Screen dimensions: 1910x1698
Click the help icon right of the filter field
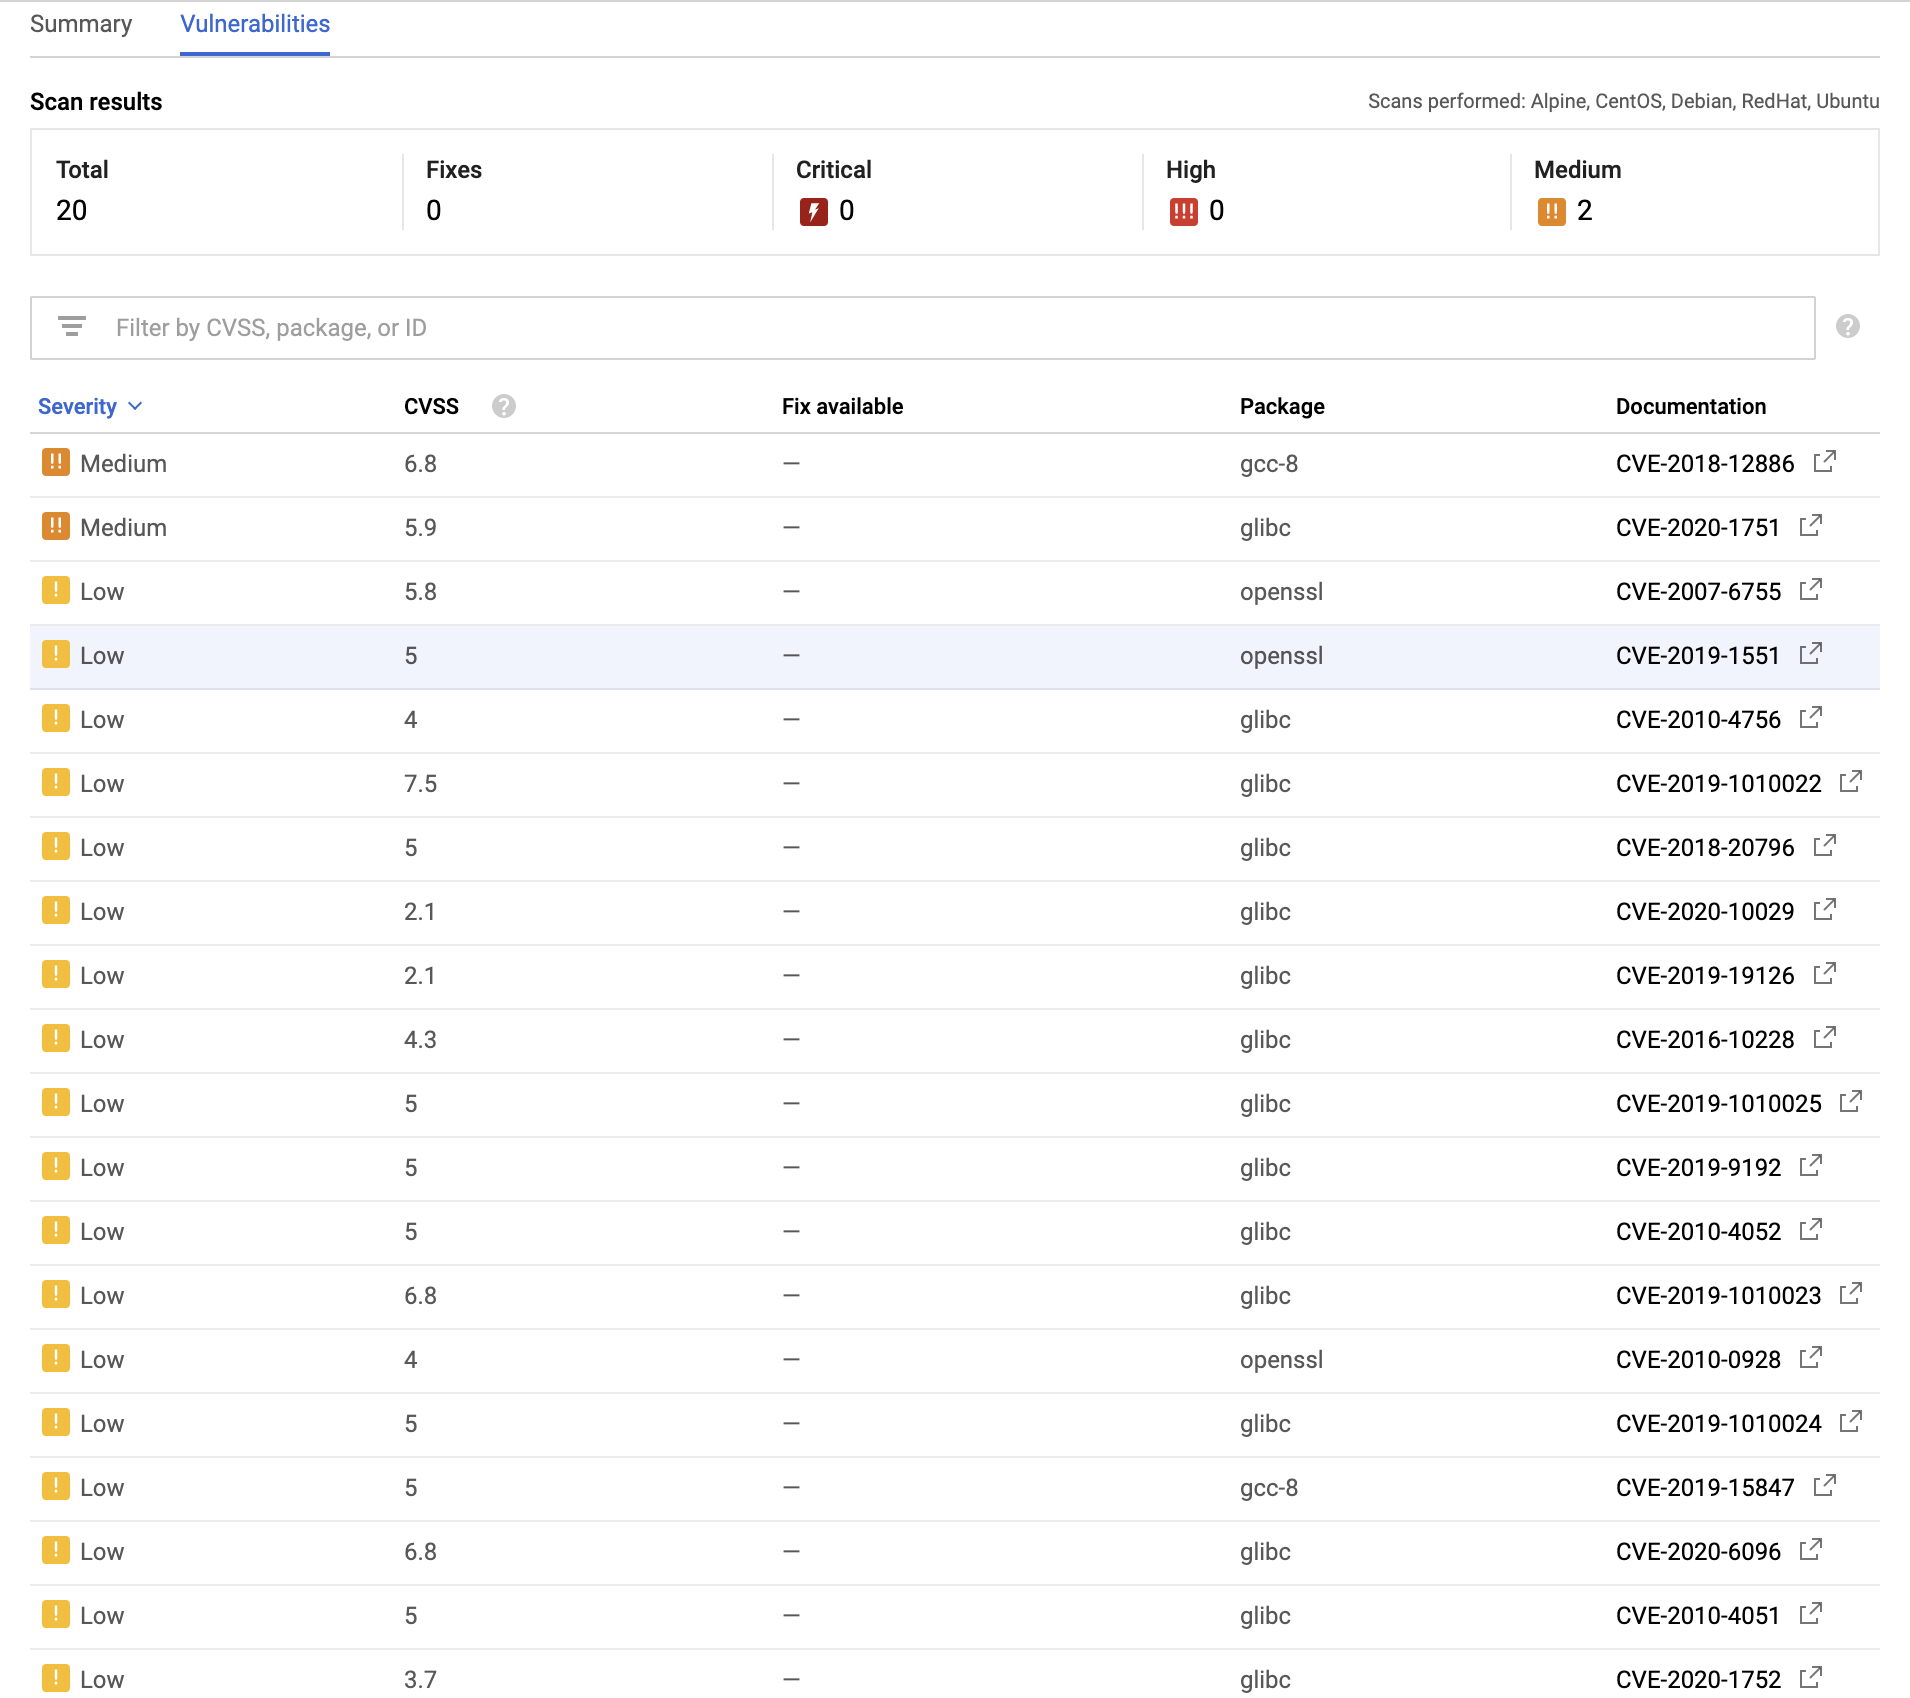[1847, 327]
